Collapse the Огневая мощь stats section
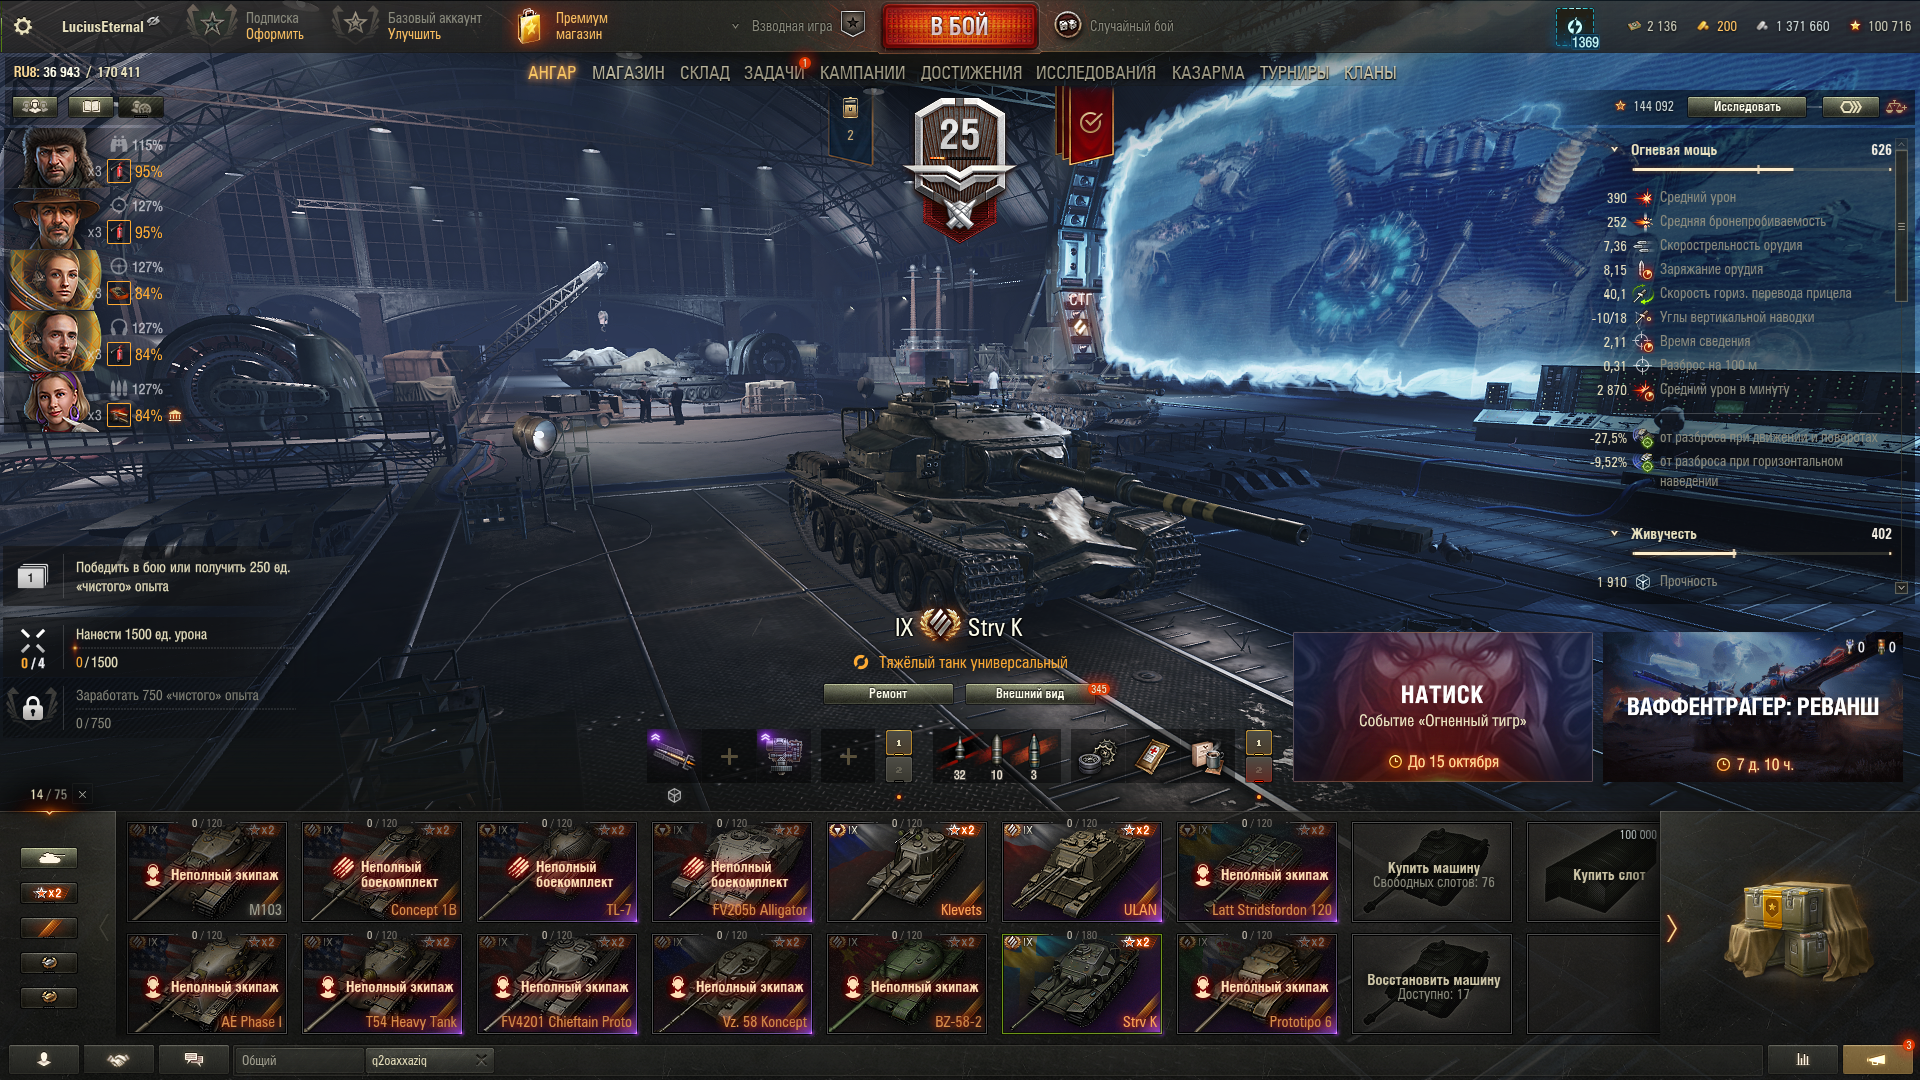 [1614, 150]
